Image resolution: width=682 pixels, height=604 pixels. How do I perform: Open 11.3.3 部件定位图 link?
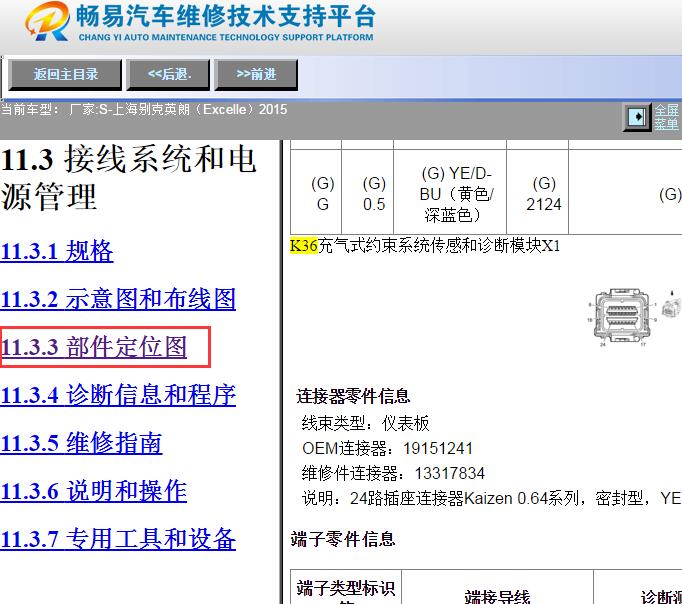(x=94, y=347)
